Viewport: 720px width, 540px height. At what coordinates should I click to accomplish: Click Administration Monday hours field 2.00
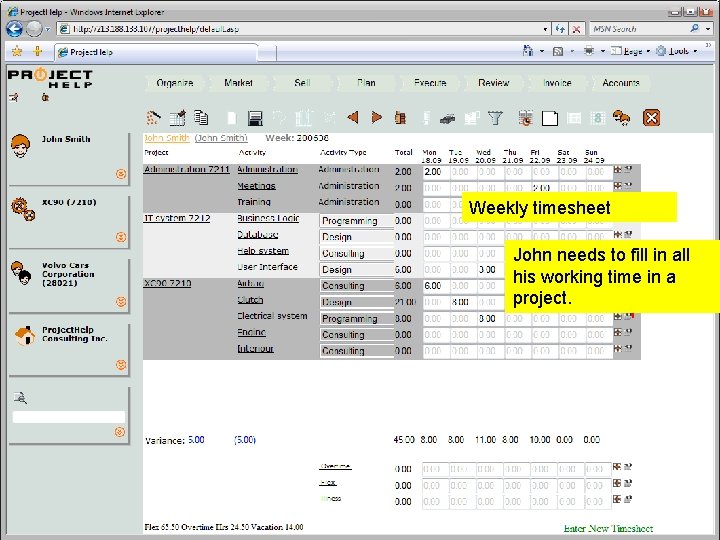[435, 172]
